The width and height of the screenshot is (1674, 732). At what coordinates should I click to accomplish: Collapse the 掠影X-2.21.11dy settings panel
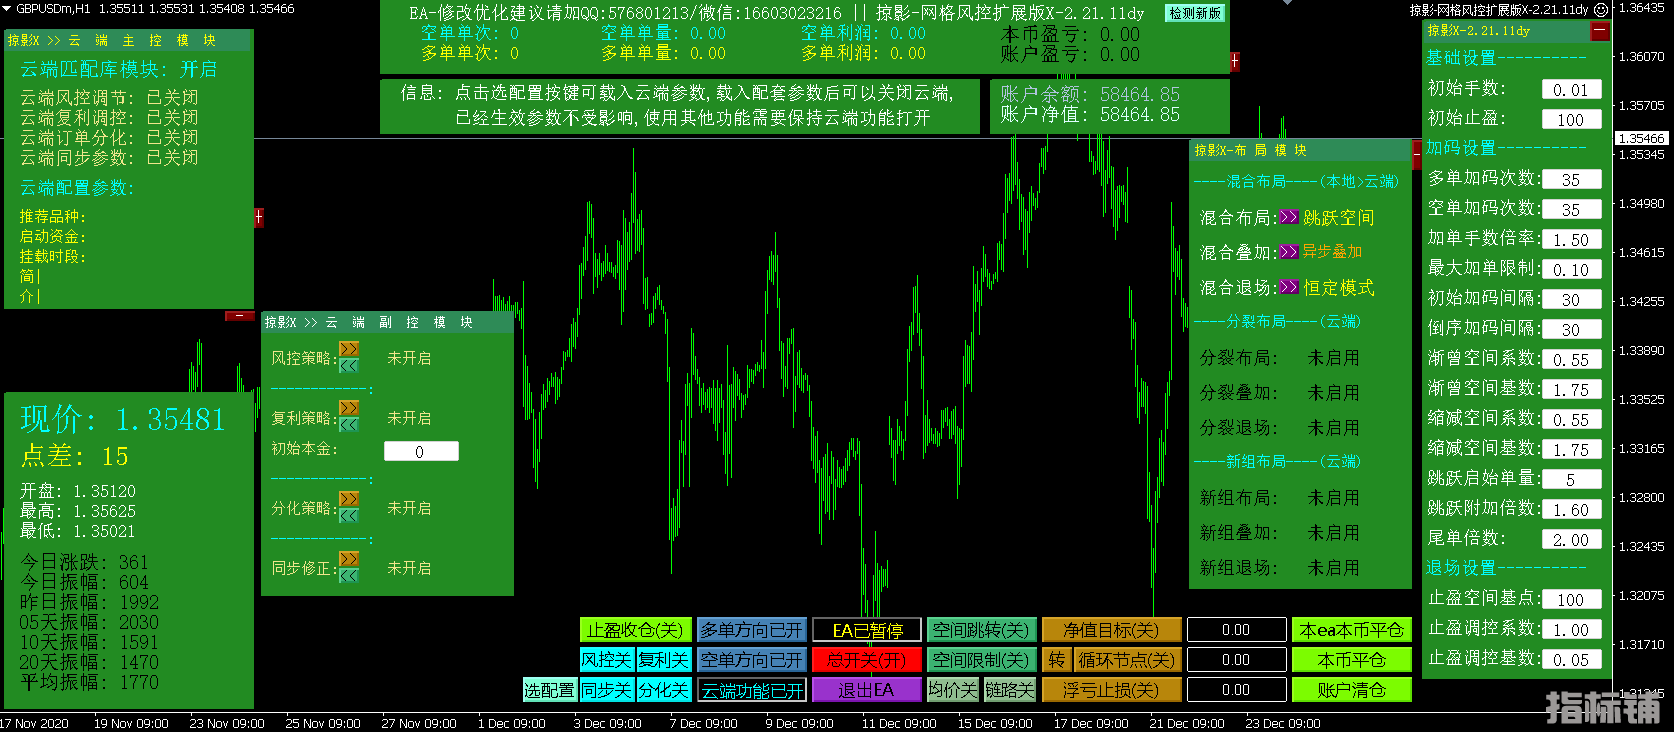(1600, 31)
